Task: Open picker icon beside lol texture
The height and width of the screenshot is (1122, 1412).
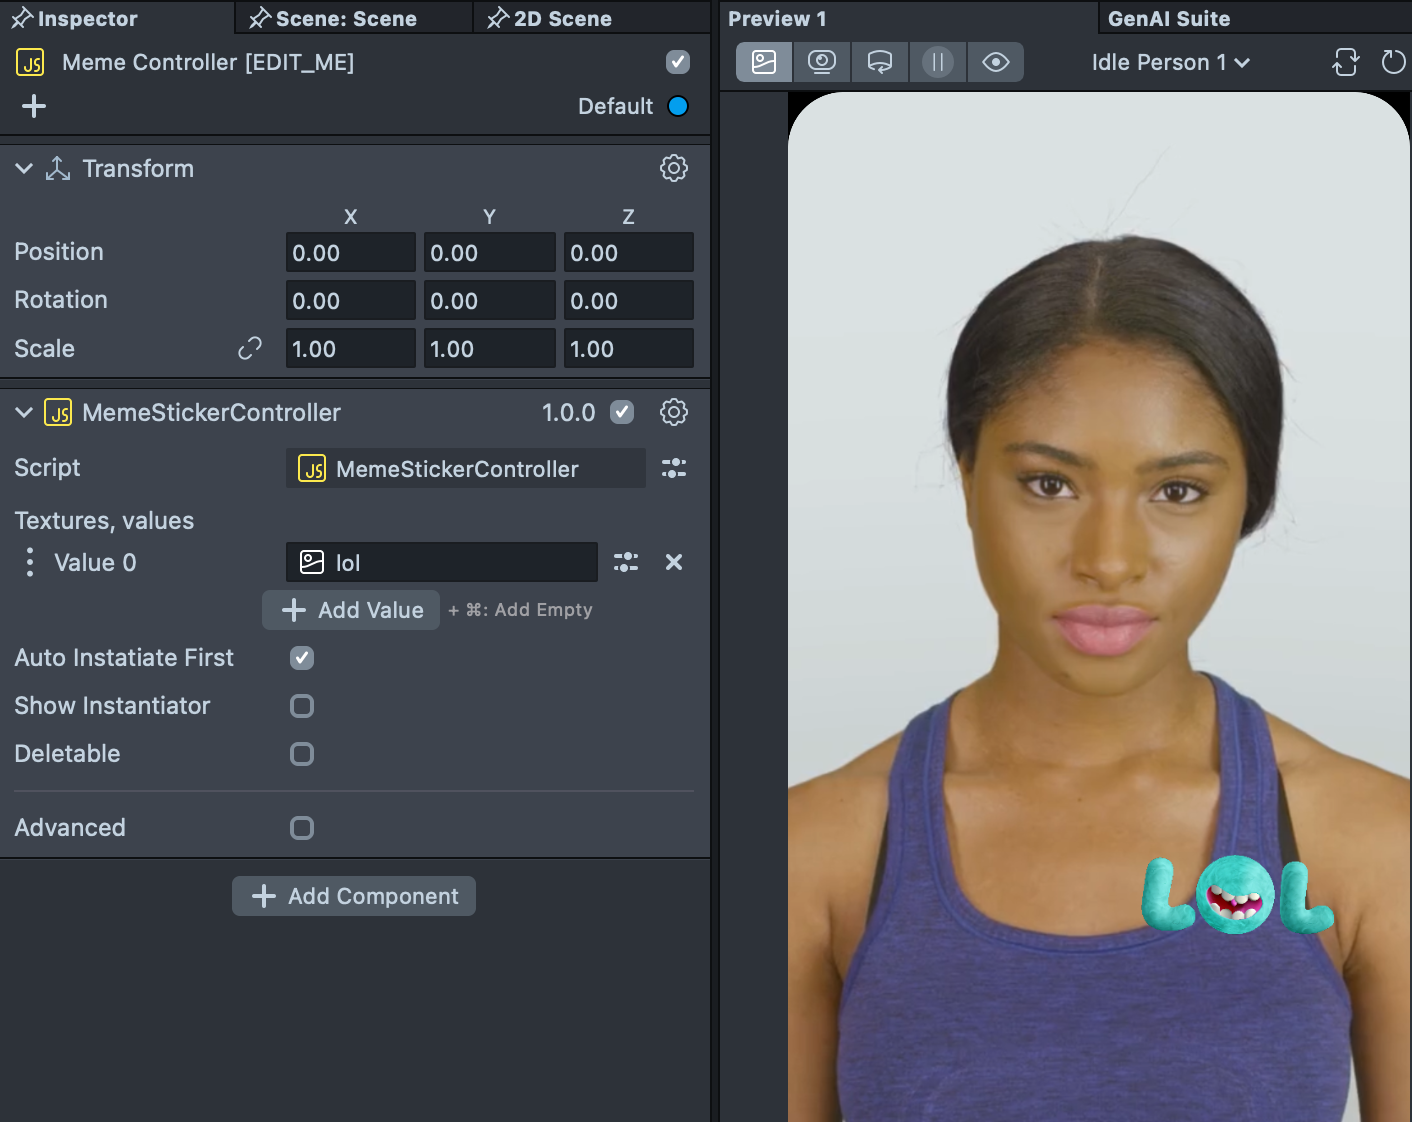Action: [626, 562]
